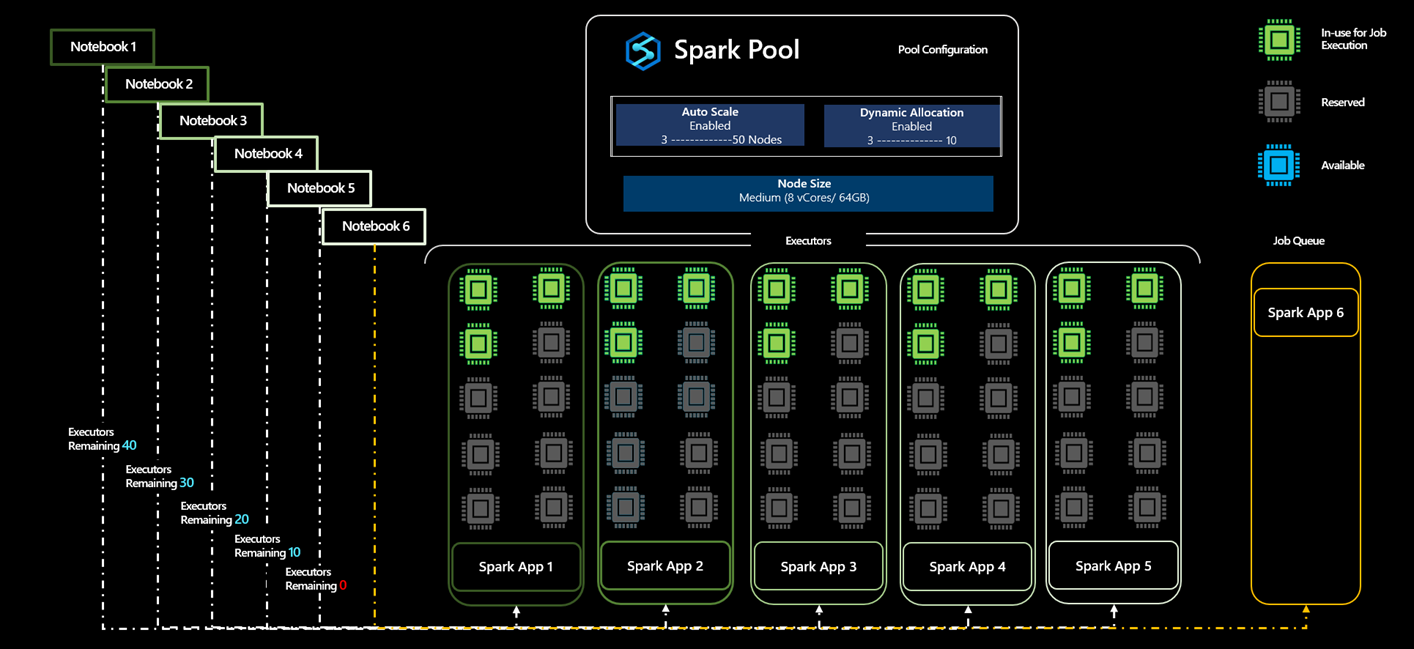Click a green executor chip in Spark App 1
Screen dimensions: 1414x649
pyautogui.click(x=477, y=289)
